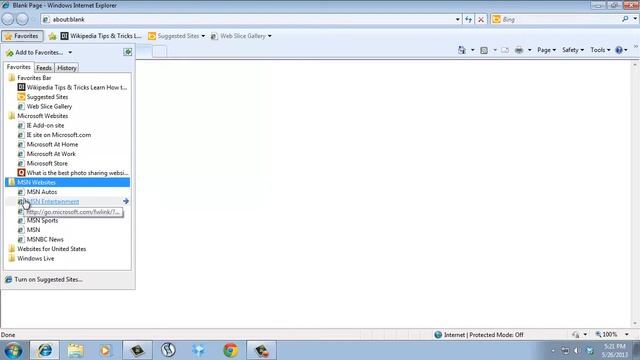Open Suggested Sites in the favorites list
This screenshot has height=360, width=640.
click(43, 97)
